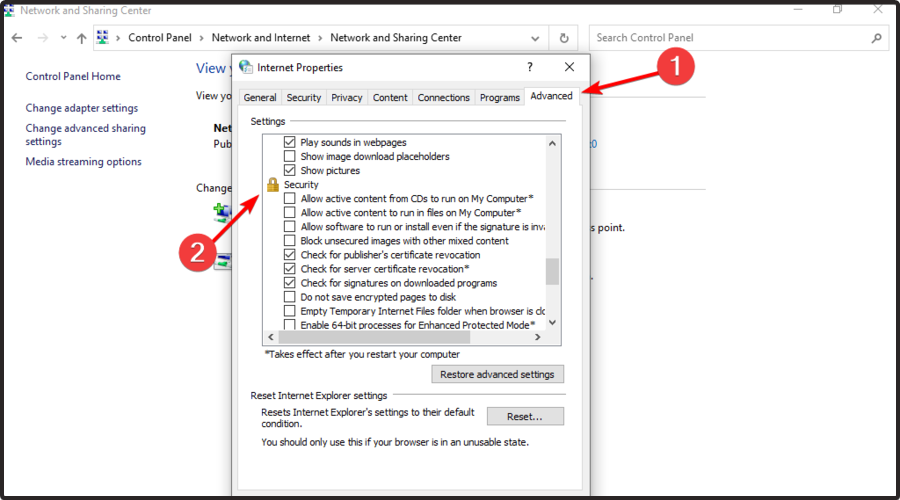Click the Network and Sharing Center title icon
Image resolution: width=900 pixels, height=500 pixels.
(x=9, y=10)
